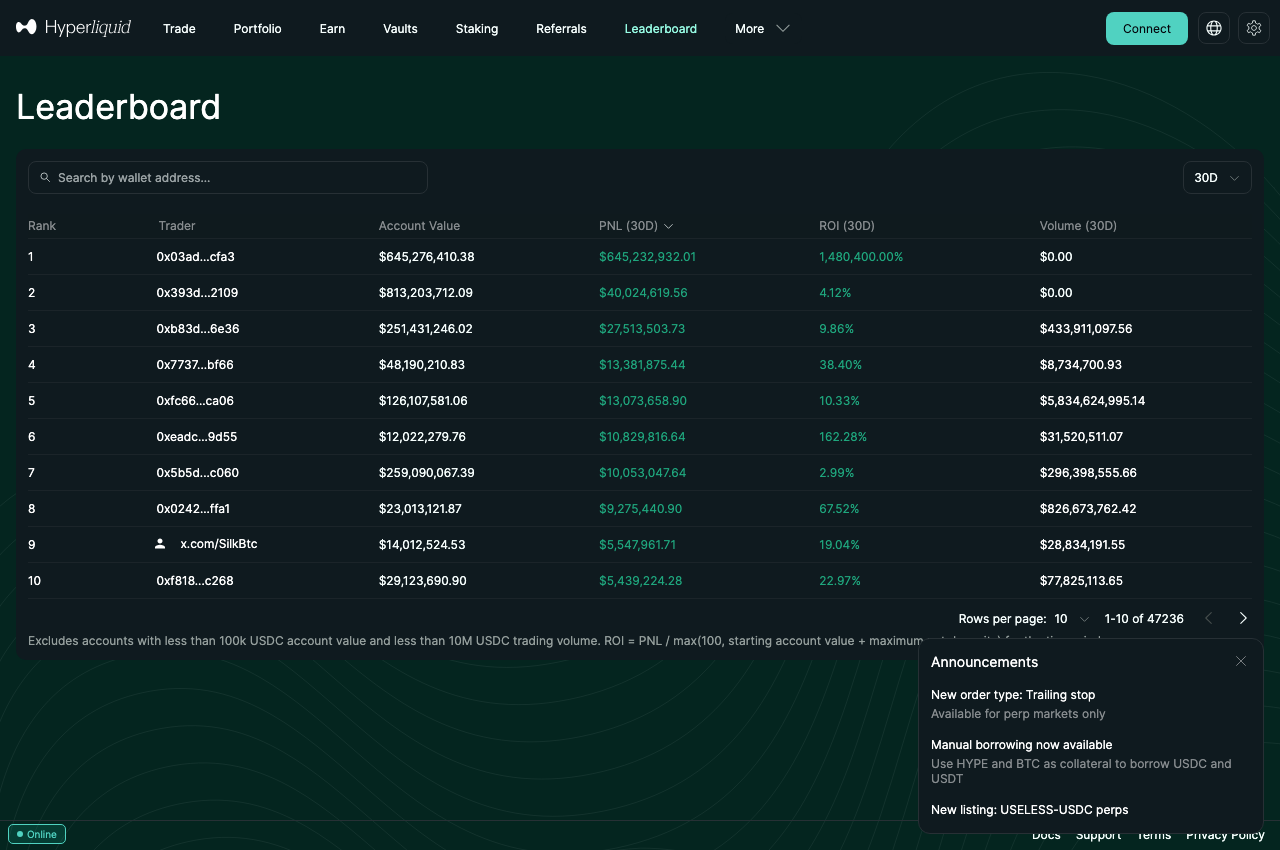
Task: Open the Portfolio tab
Action: tap(257, 29)
